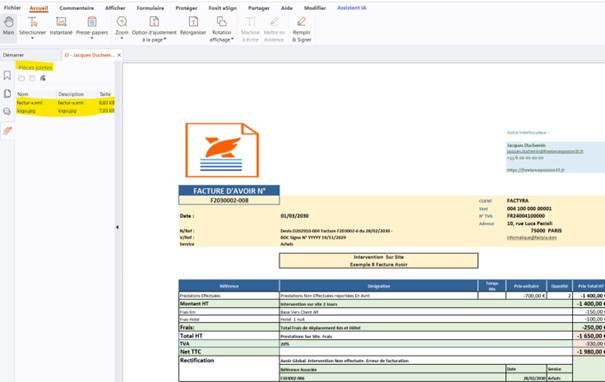Open Option d'ajustement à la page

pyautogui.click(x=154, y=29)
